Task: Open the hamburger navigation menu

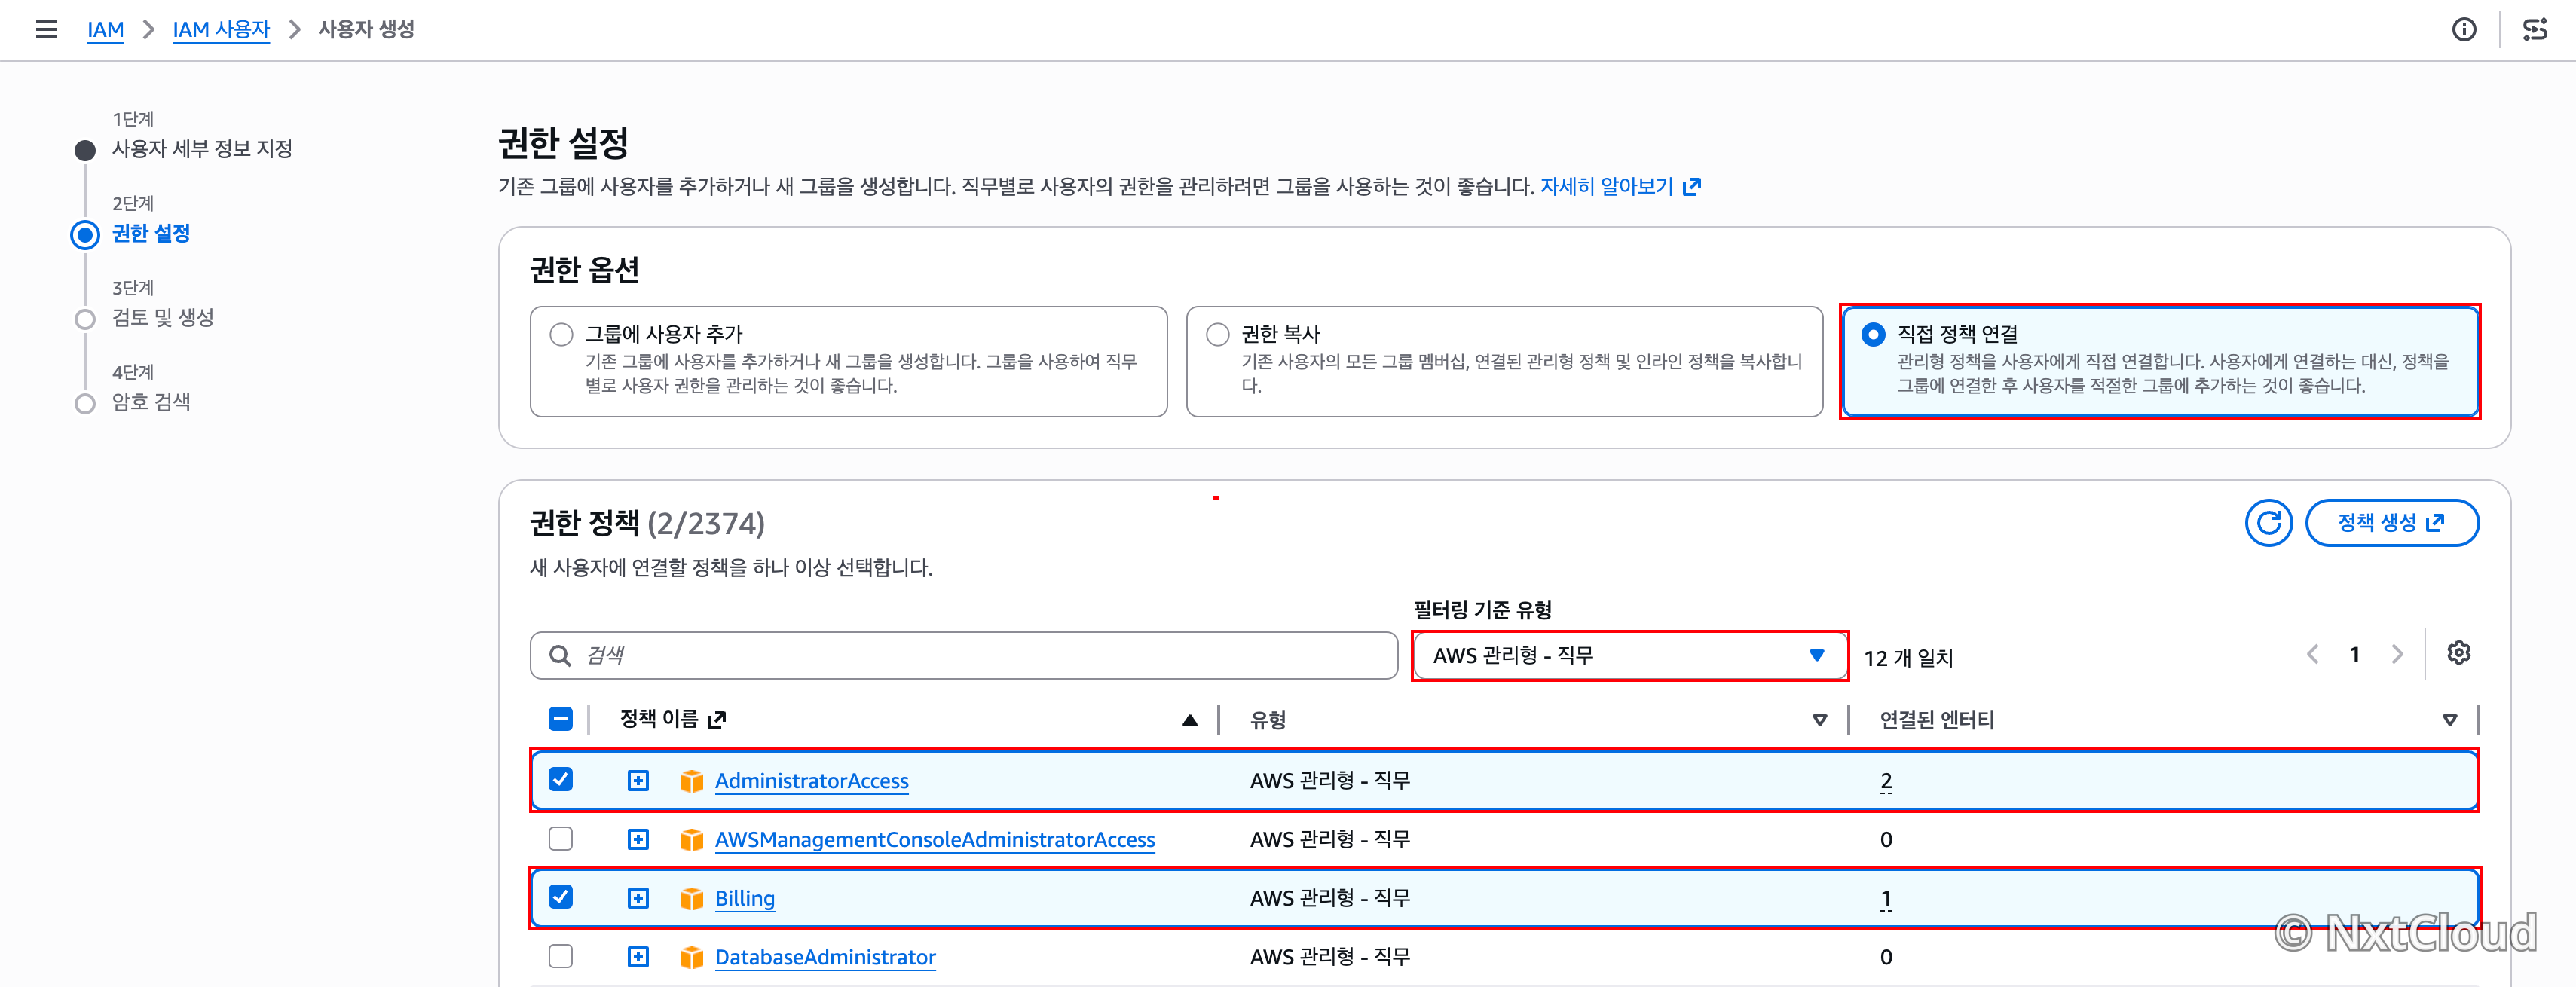Action: point(46,29)
